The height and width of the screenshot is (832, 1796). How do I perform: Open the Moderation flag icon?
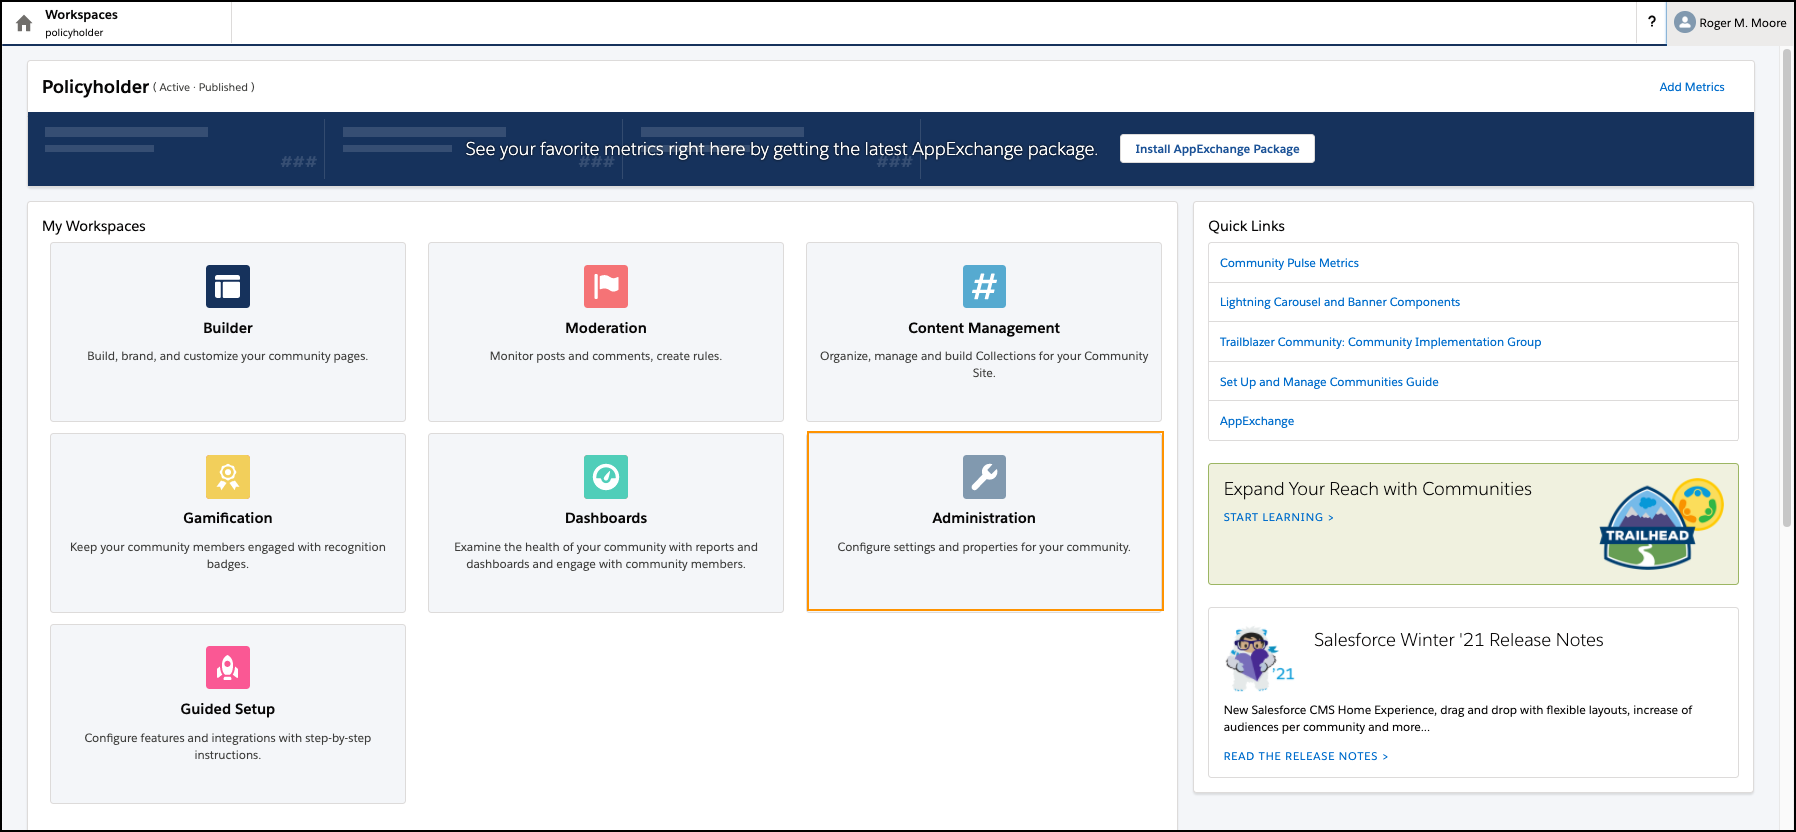click(606, 286)
